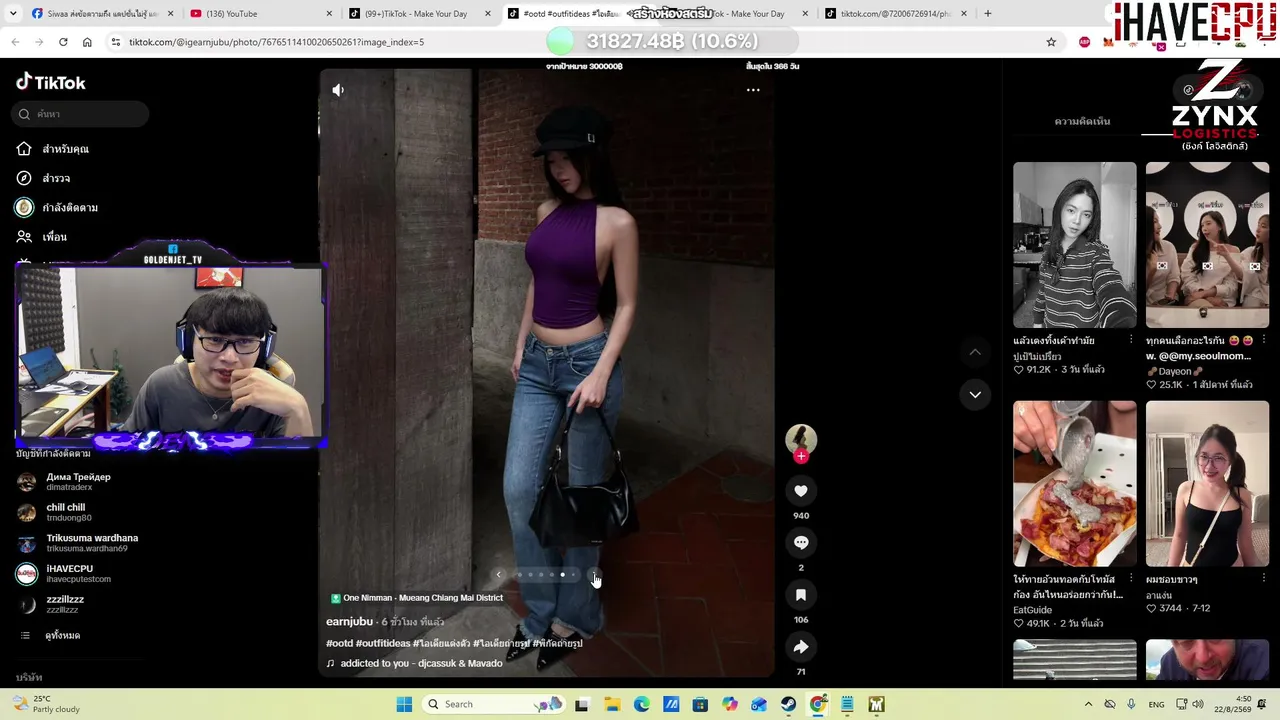
Task: Open the อาเม่น black-top video thumbnail
Action: pos(1207,484)
